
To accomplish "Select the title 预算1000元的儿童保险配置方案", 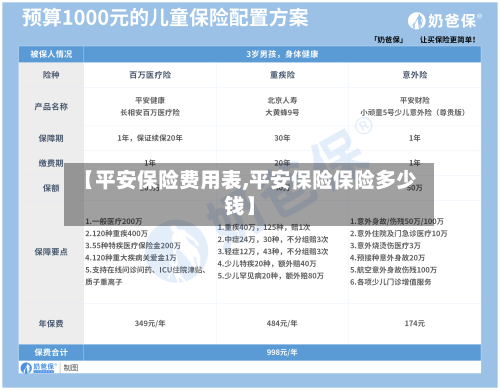I will [x=165, y=18].
